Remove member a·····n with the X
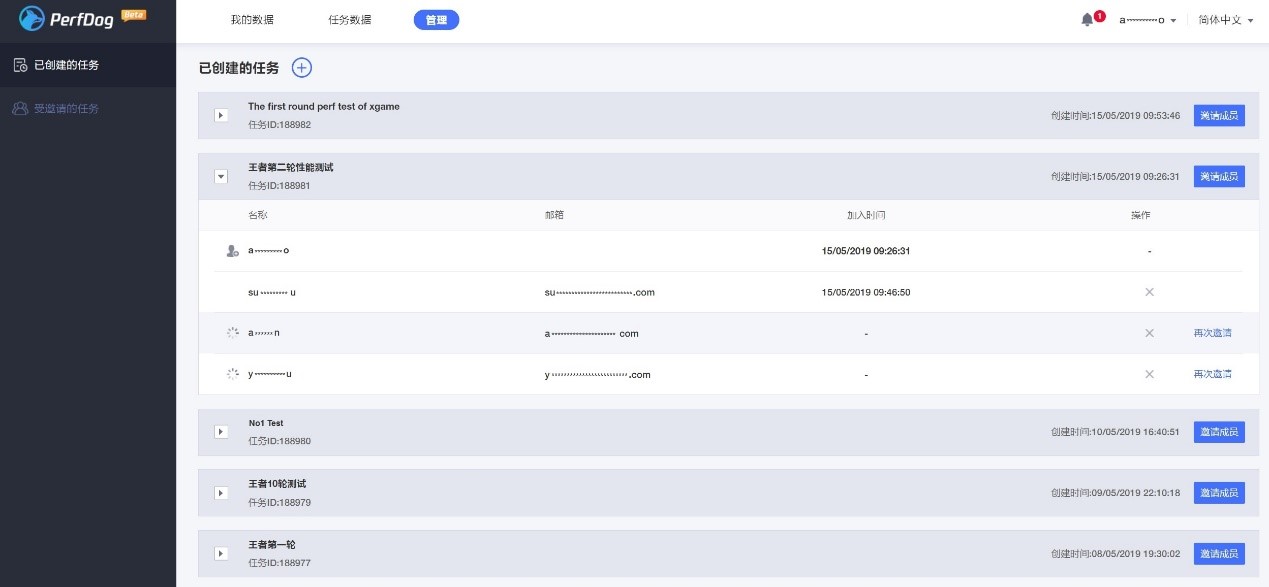 [1149, 332]
